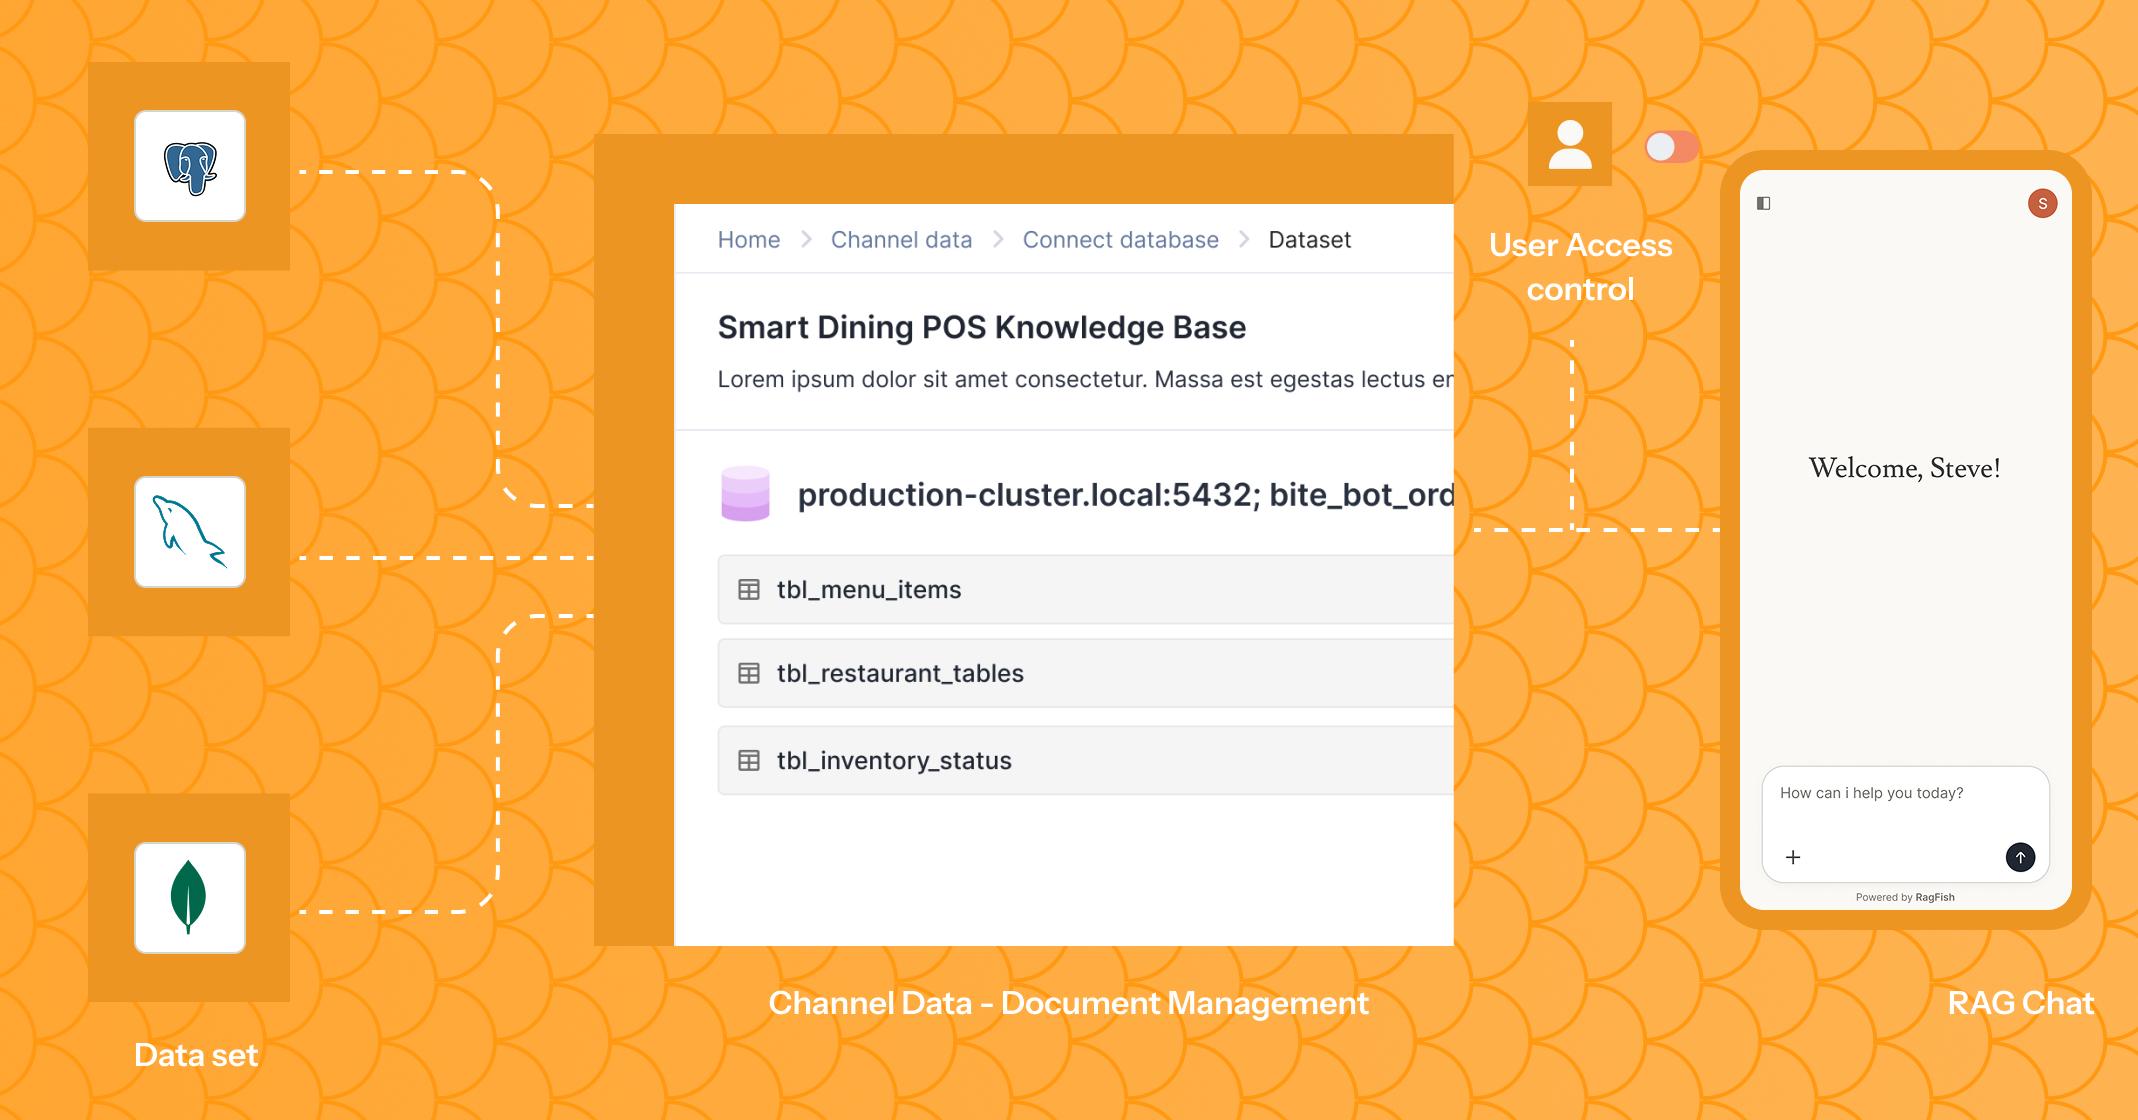Open the tbl_restaurant_tables table row

[1085, 673]
